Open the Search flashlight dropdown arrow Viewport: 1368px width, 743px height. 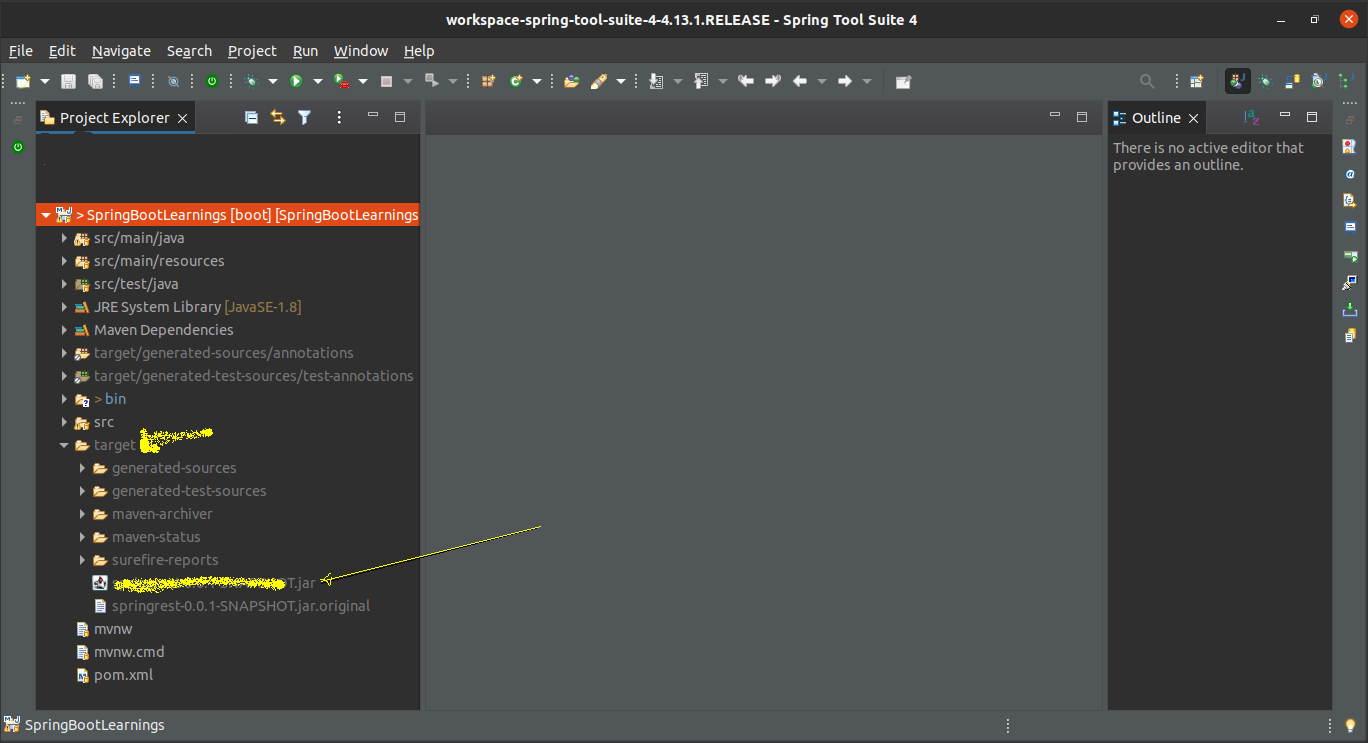(621, 81)
